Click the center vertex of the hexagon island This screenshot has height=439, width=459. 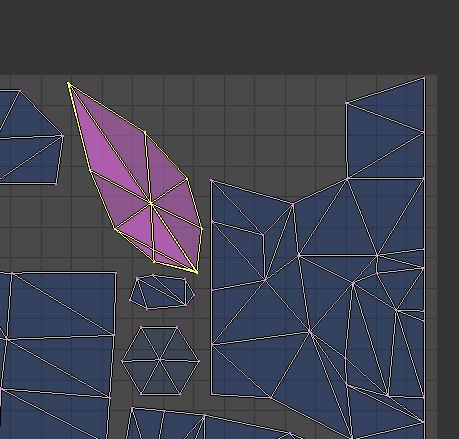pos(160,360)
